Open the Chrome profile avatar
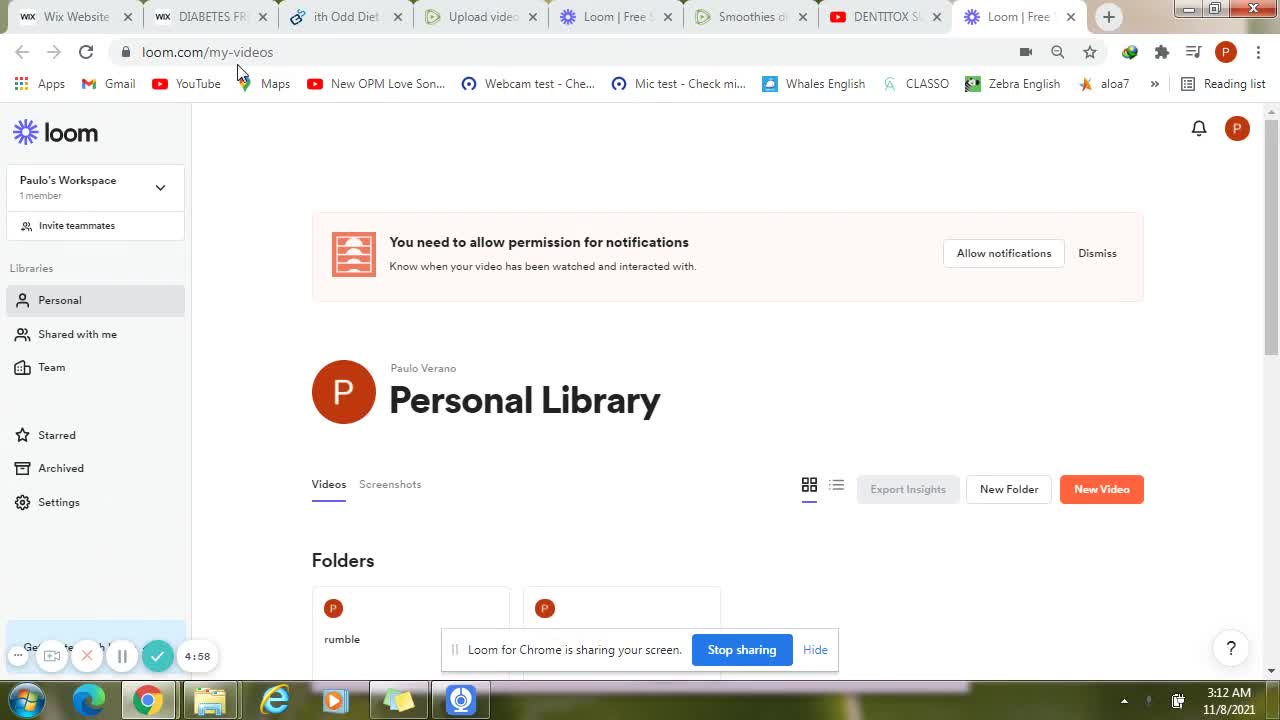Image resolution: width=1280 pixels, height=720 pixels. pos(1226,52)
